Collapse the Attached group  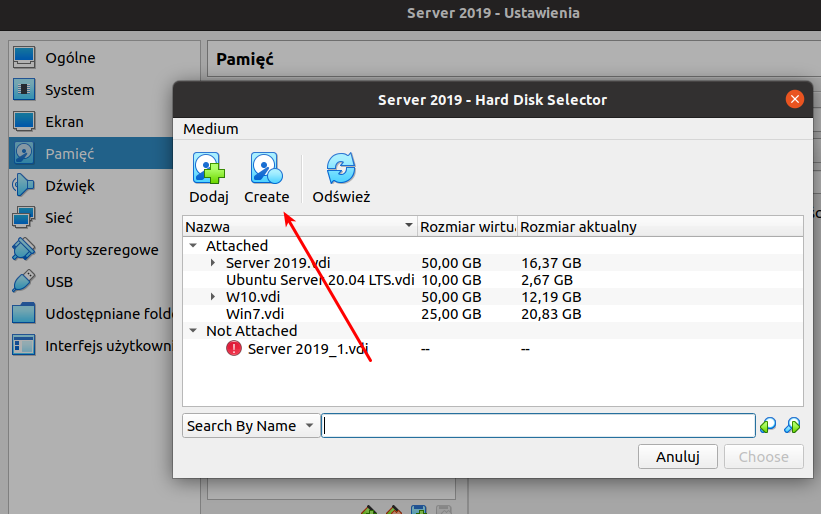pos(193,245)
